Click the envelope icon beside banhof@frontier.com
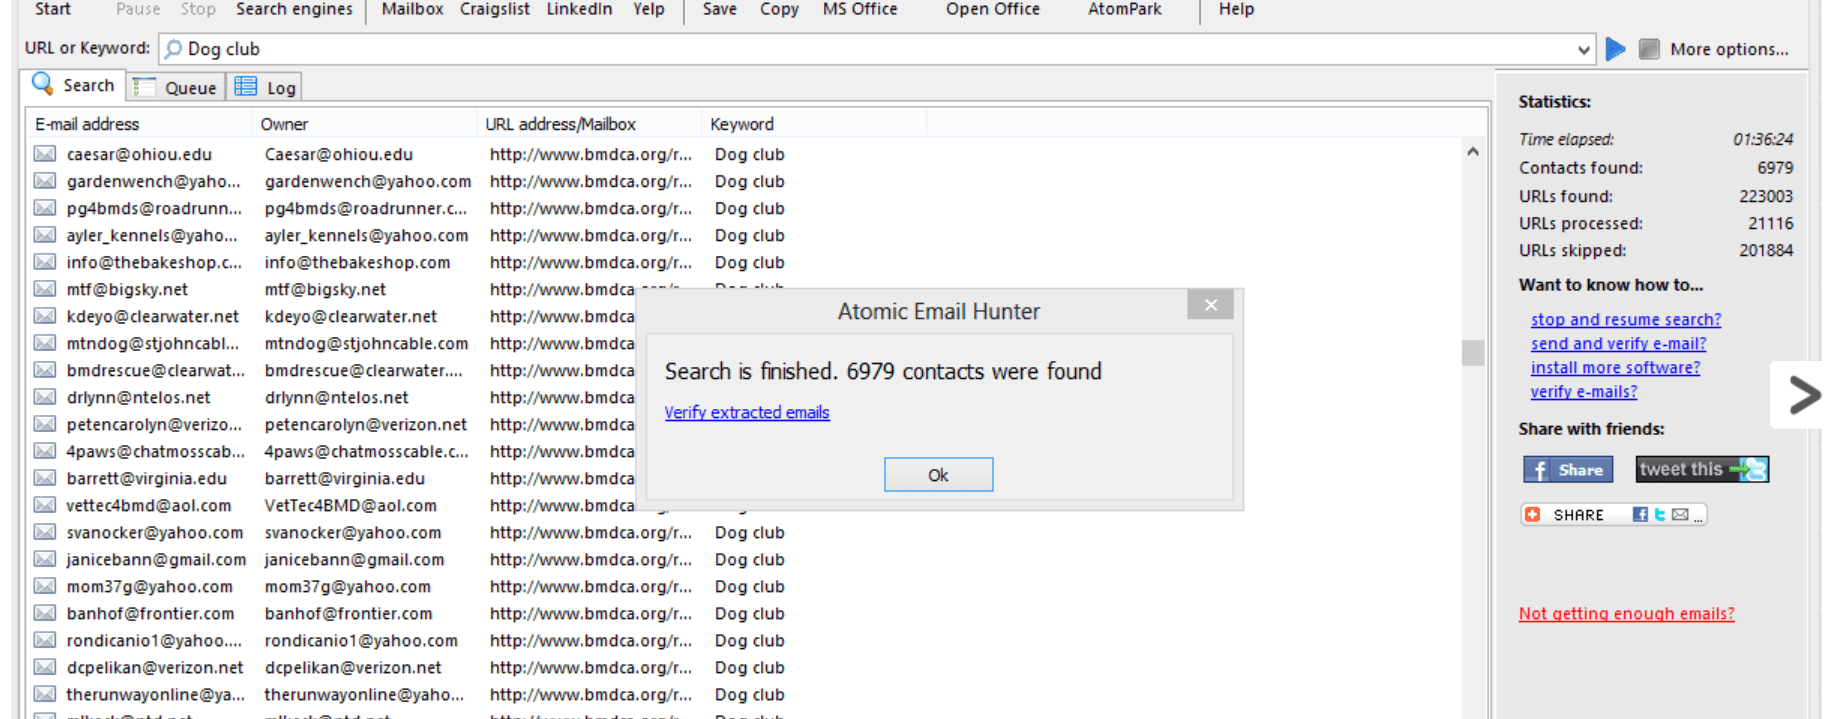This screenshot has height=719, width=1829. 45,613
